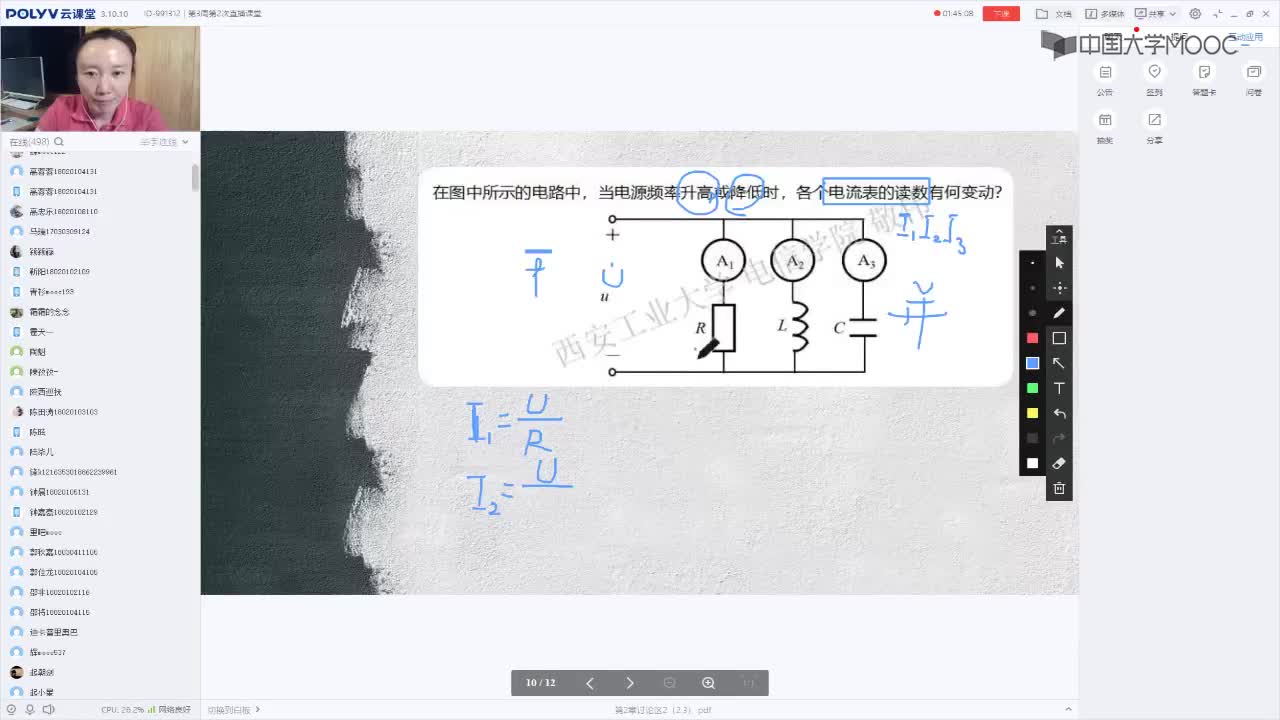Expand the bottom document panel chevron

1068,710
